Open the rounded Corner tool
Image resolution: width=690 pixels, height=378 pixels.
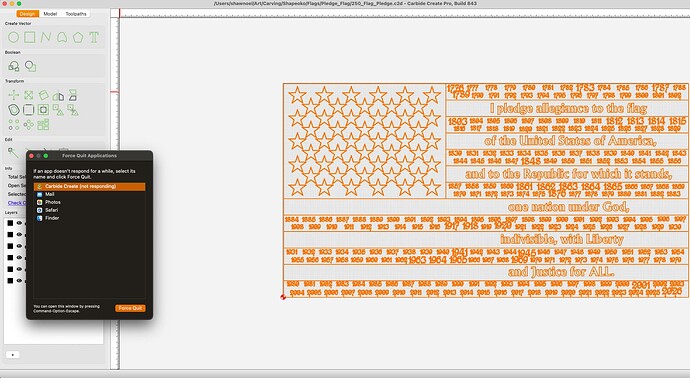click(x=29, y=110)
